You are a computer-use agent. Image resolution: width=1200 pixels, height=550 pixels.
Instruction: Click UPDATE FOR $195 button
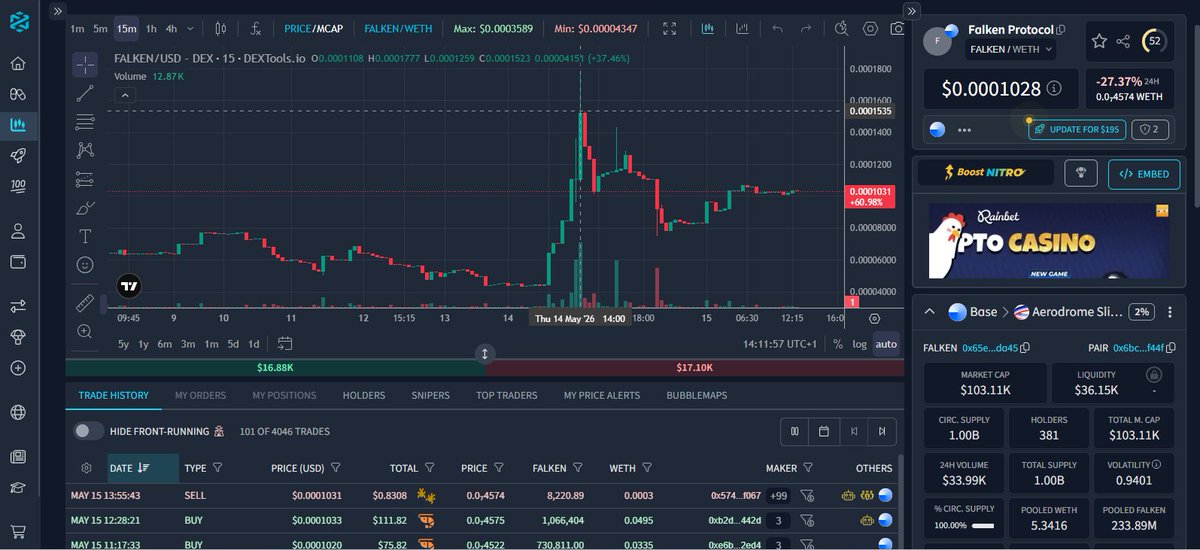click(x=1077, y=130)
